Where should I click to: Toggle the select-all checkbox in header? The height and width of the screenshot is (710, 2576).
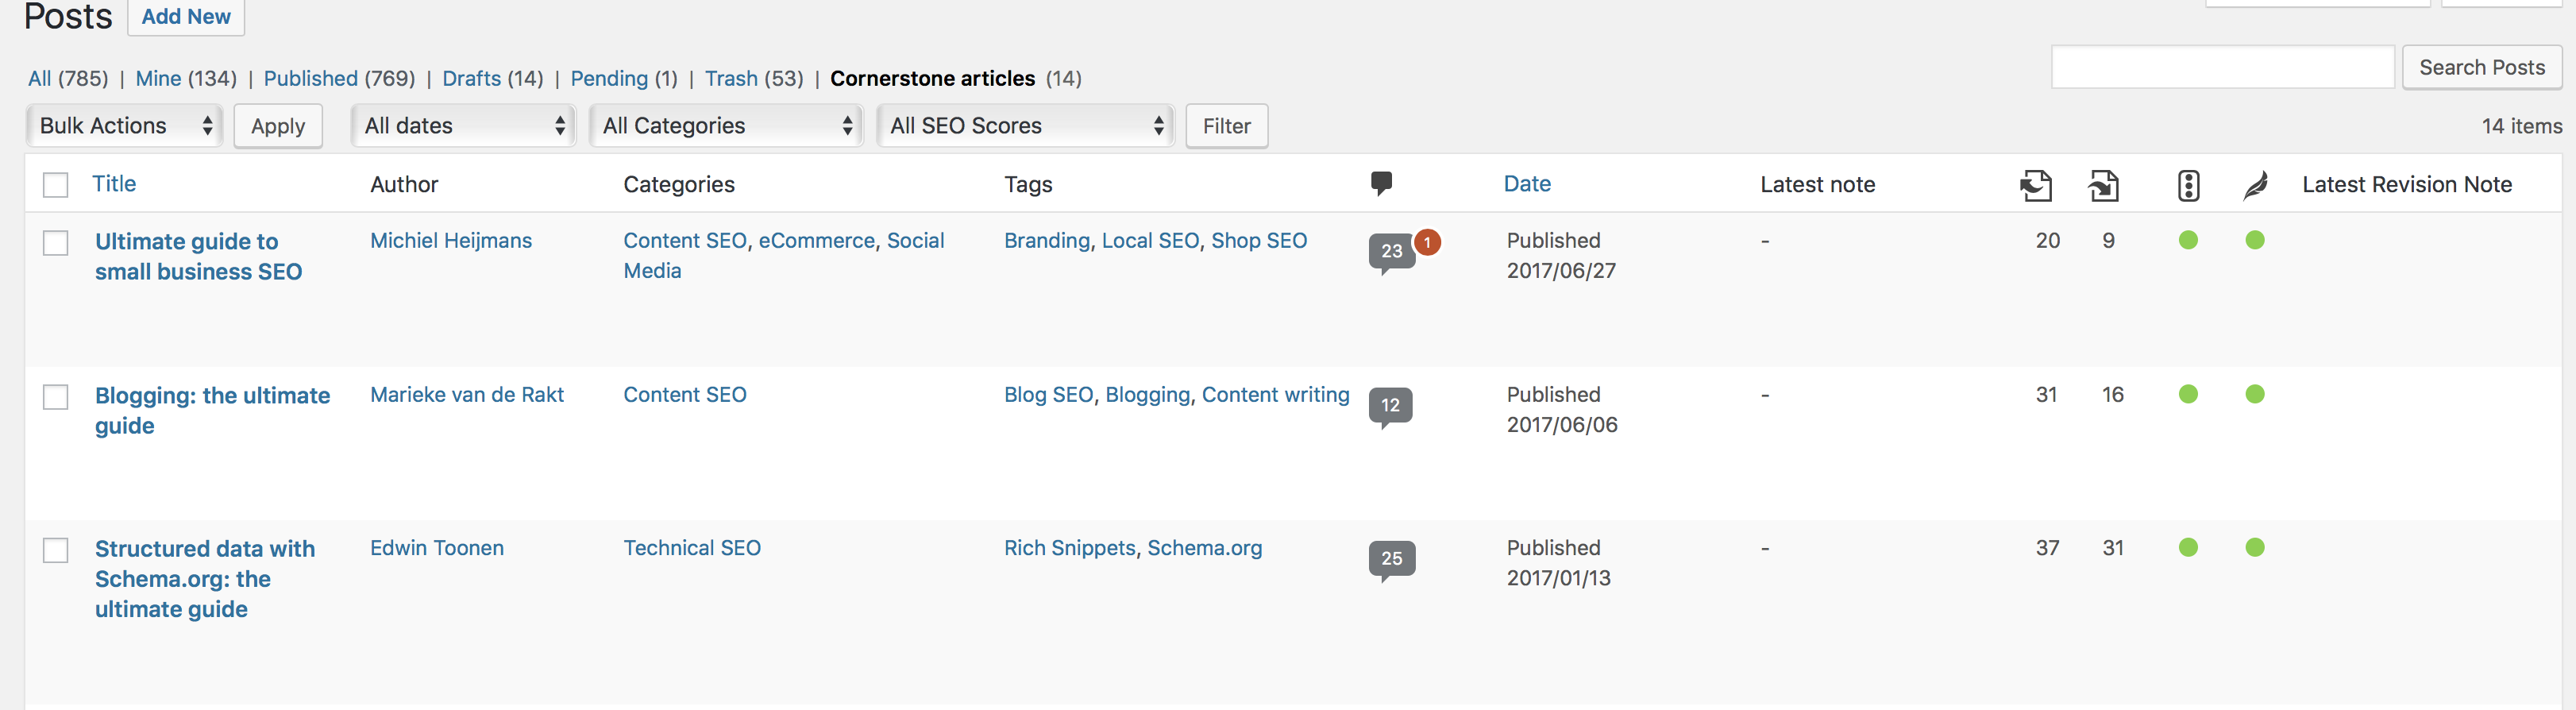click(56, 185)
